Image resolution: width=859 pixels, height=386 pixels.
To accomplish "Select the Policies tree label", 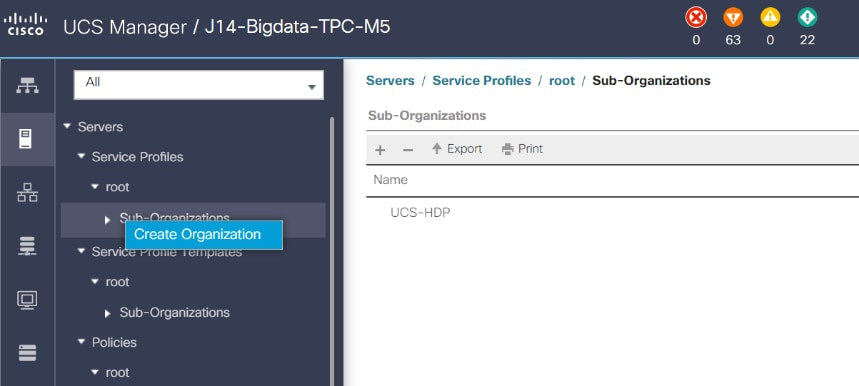I will pyautogui.click(x=114, y=342).
